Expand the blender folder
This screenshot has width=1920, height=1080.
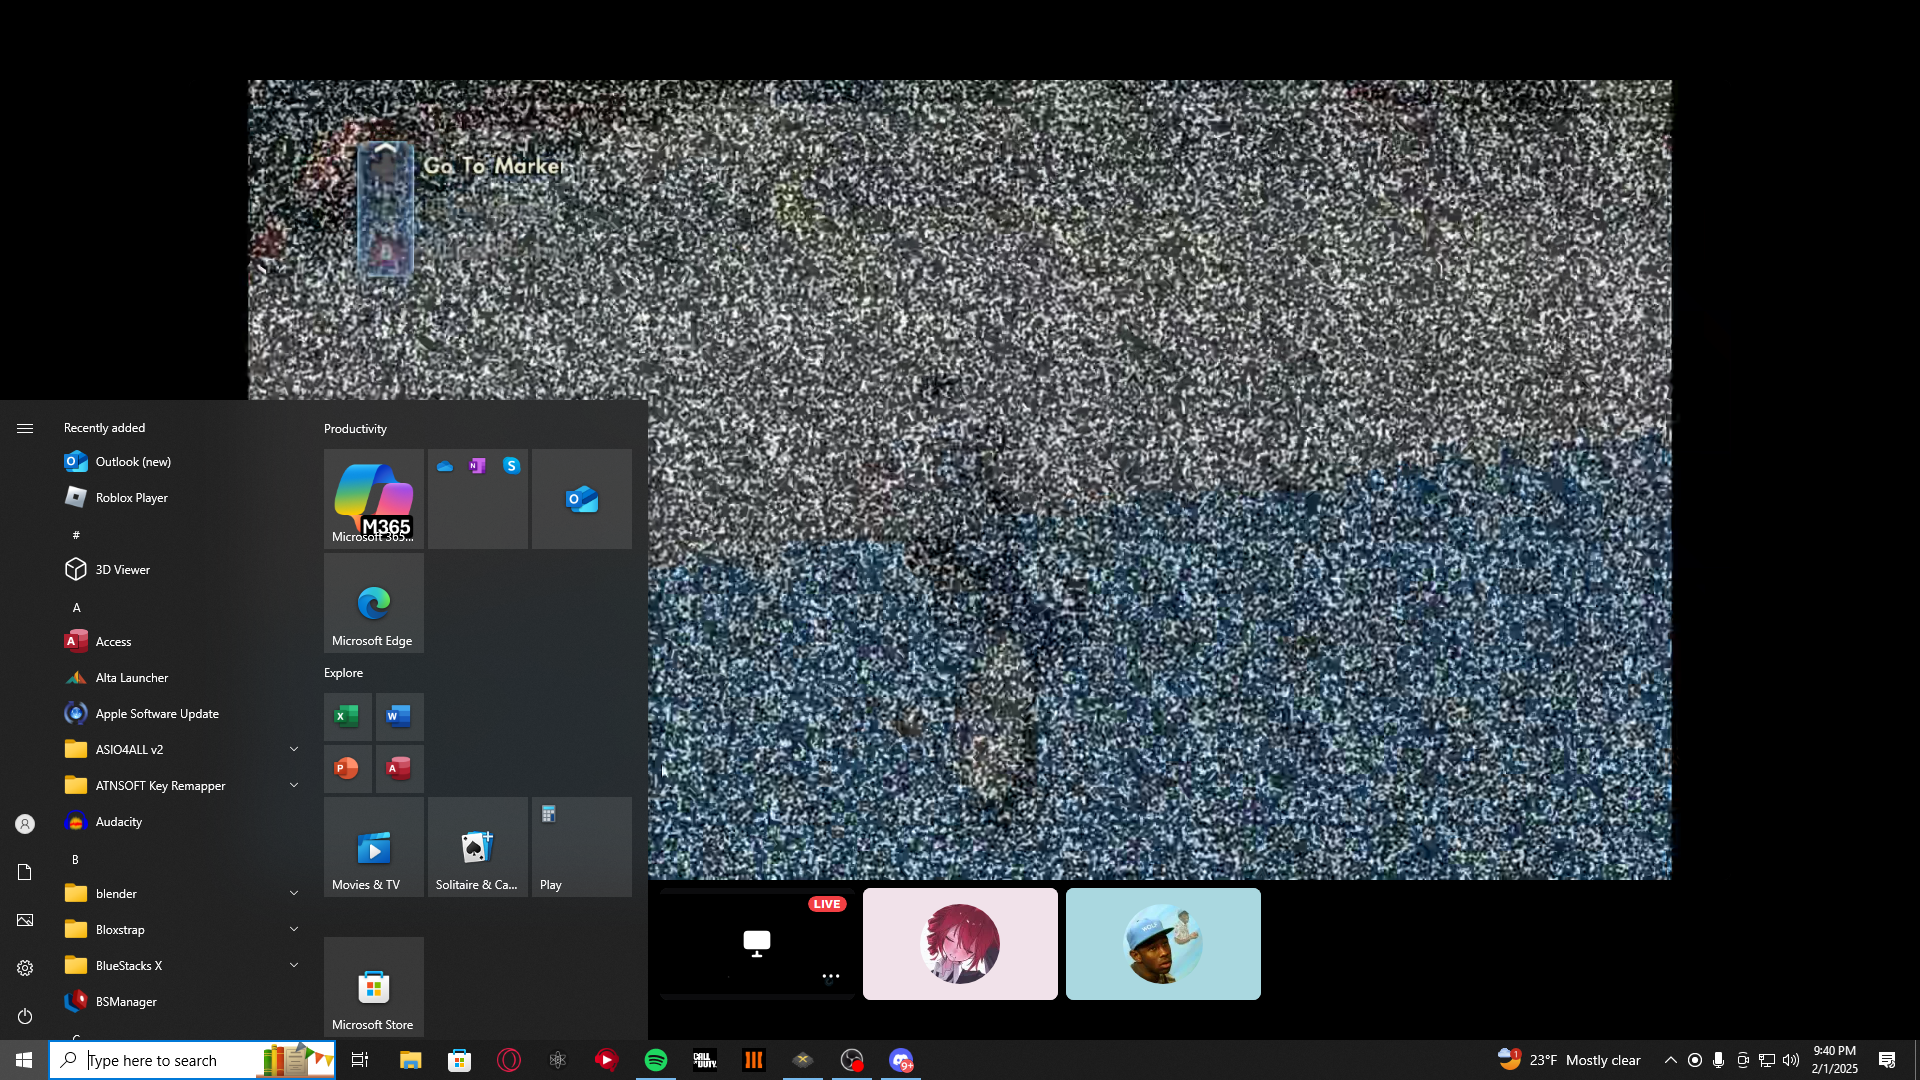click(293, 893)
